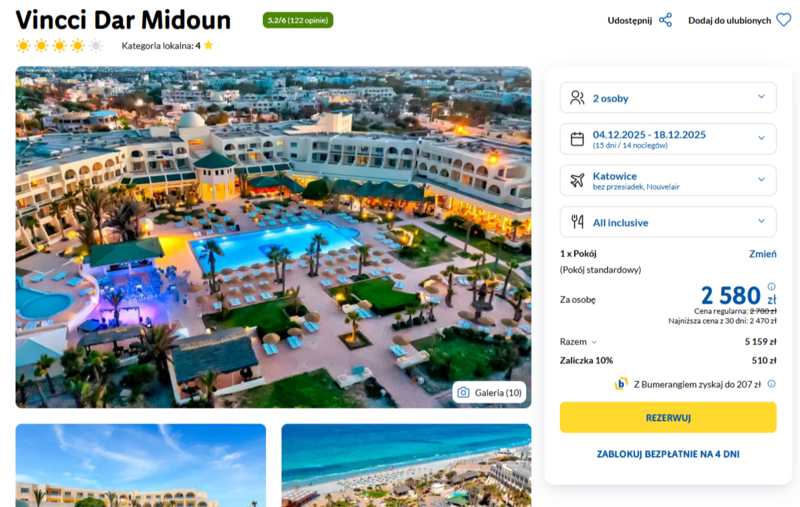Expand the Razem price breakdown
This screenshot has width=800, height=507.
(x=579, y=342)
